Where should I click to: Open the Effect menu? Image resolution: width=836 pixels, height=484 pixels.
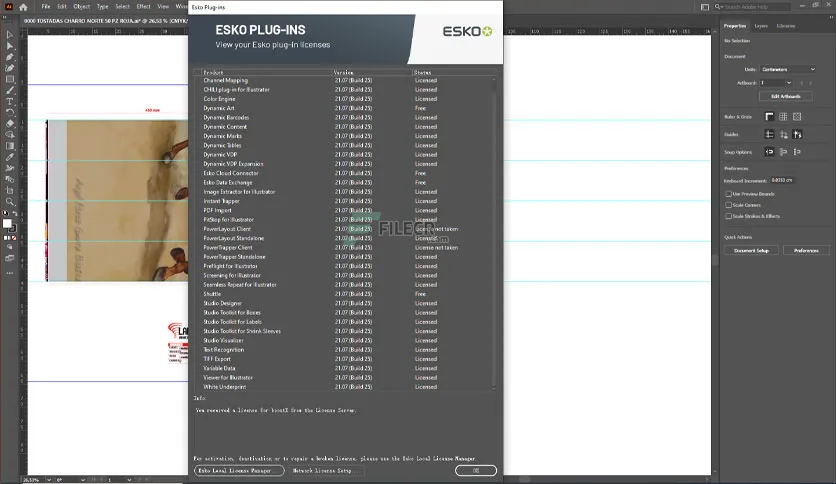coord(143,7)
